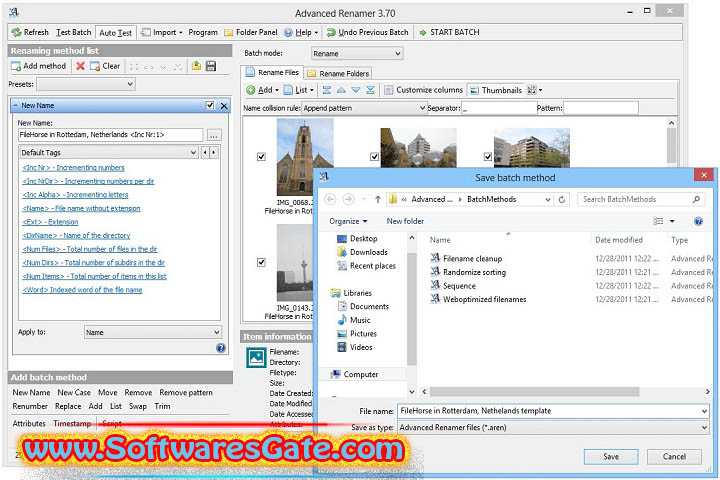Remove the New Name method with X
The height and width of the screenshot is (480, 720).
(x=224, y=106)
